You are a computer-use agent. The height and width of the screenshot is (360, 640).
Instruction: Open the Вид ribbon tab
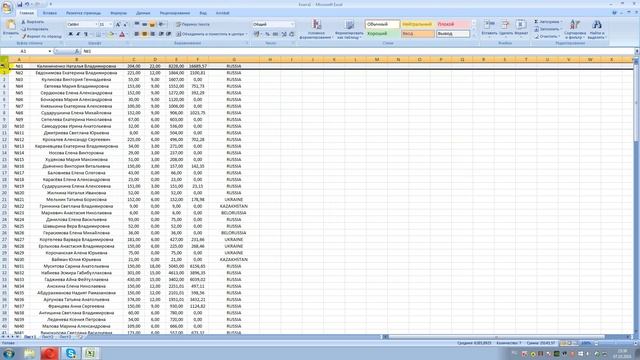point(203,13)
